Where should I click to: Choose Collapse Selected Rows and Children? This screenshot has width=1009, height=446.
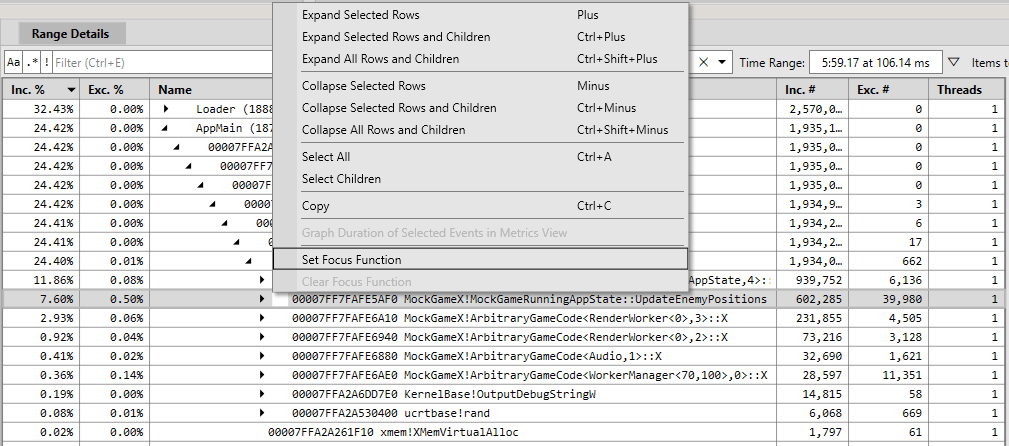coord(481,107)
